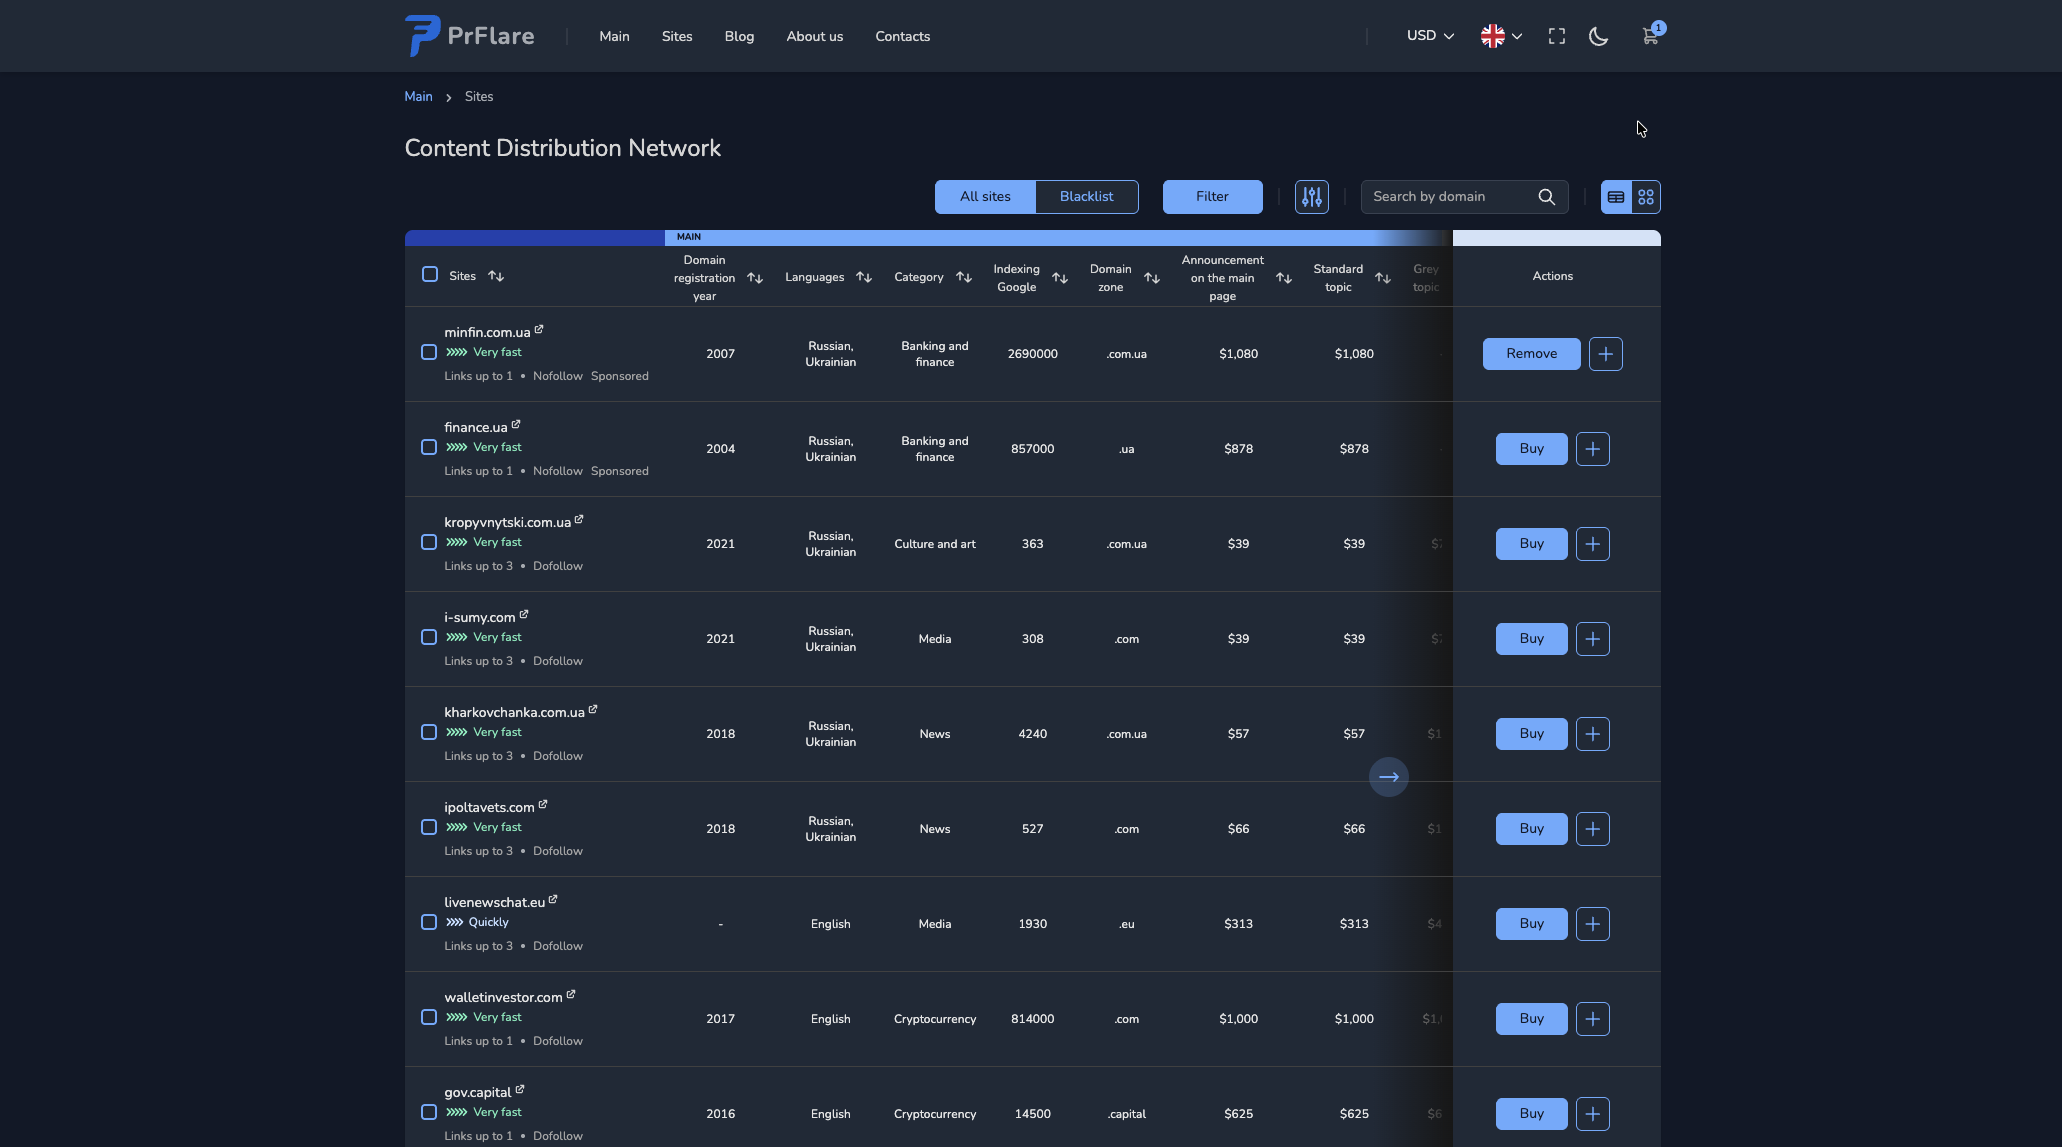Screen dimensions: 2062x1147
Task: Click the Filter button
Action: 1212,197
